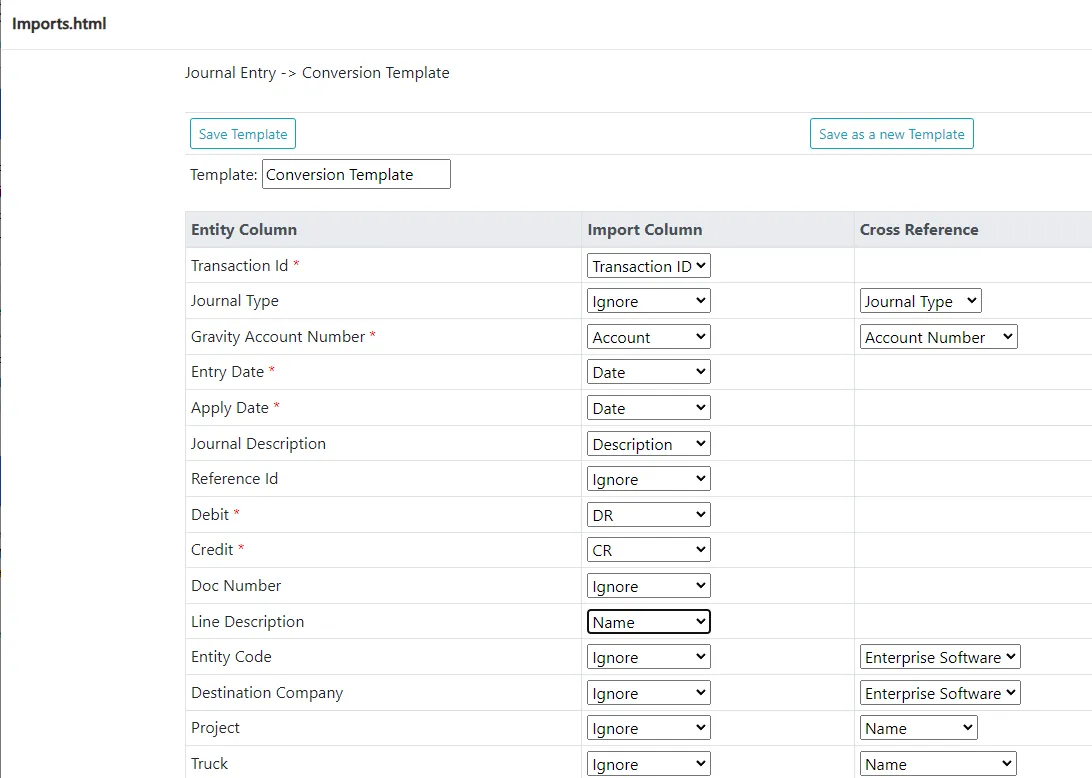The image size is (1092, 778).
Task: Open the Line Description import column dropdown
Action: point(648,621)
